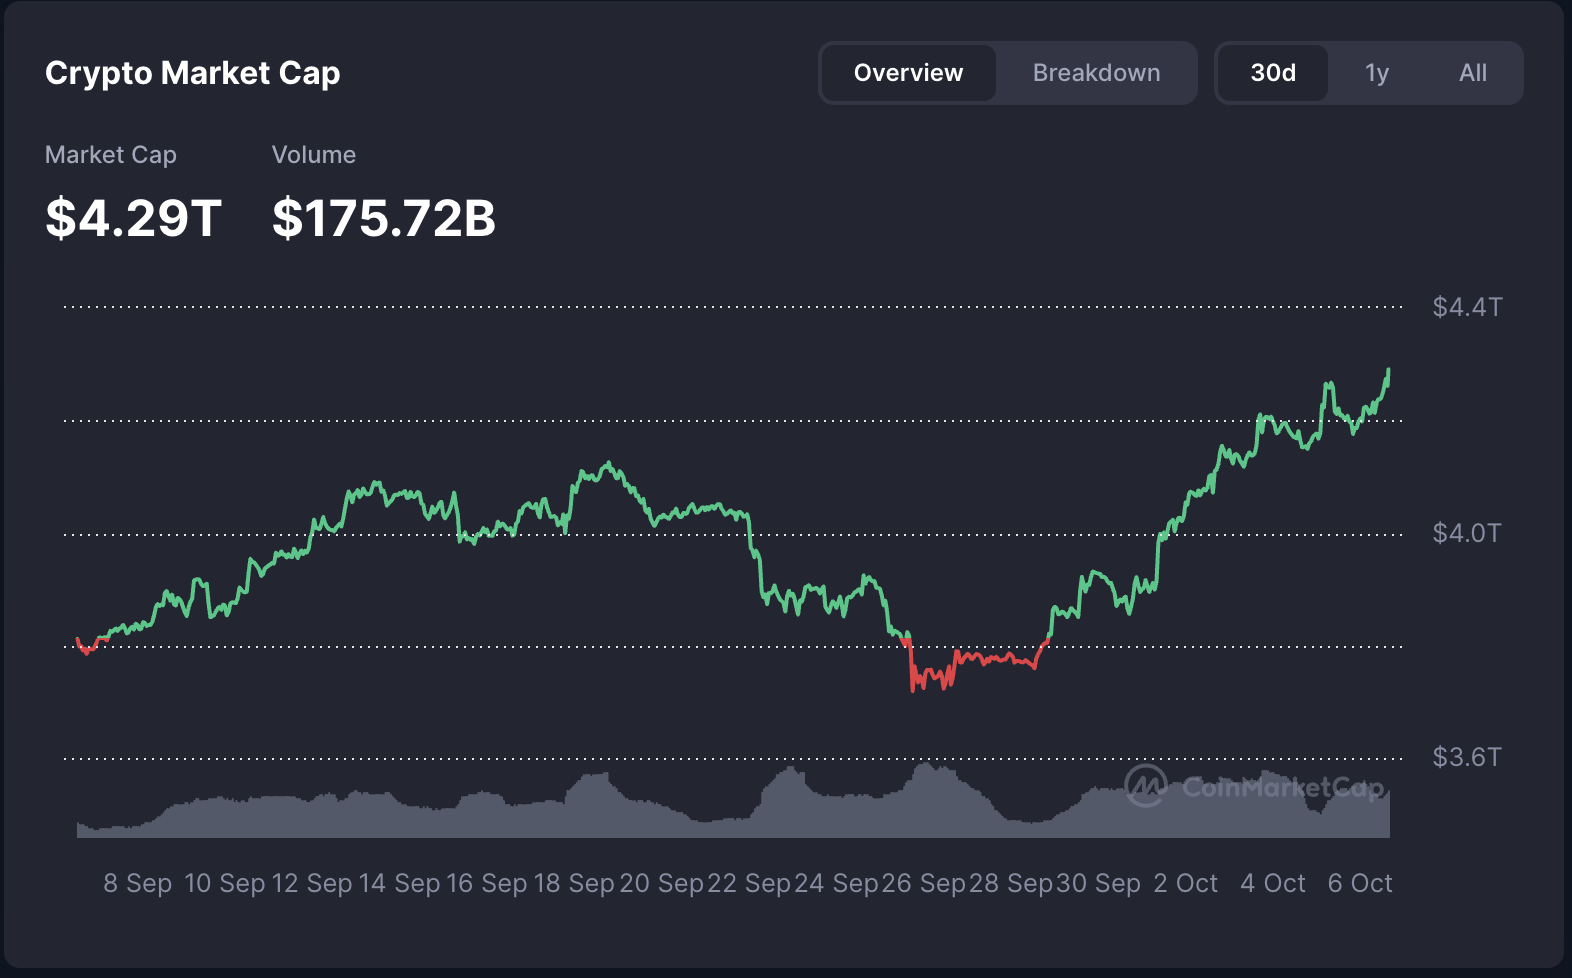Click the CoinMarketCap logo icon watermark

1146,786
